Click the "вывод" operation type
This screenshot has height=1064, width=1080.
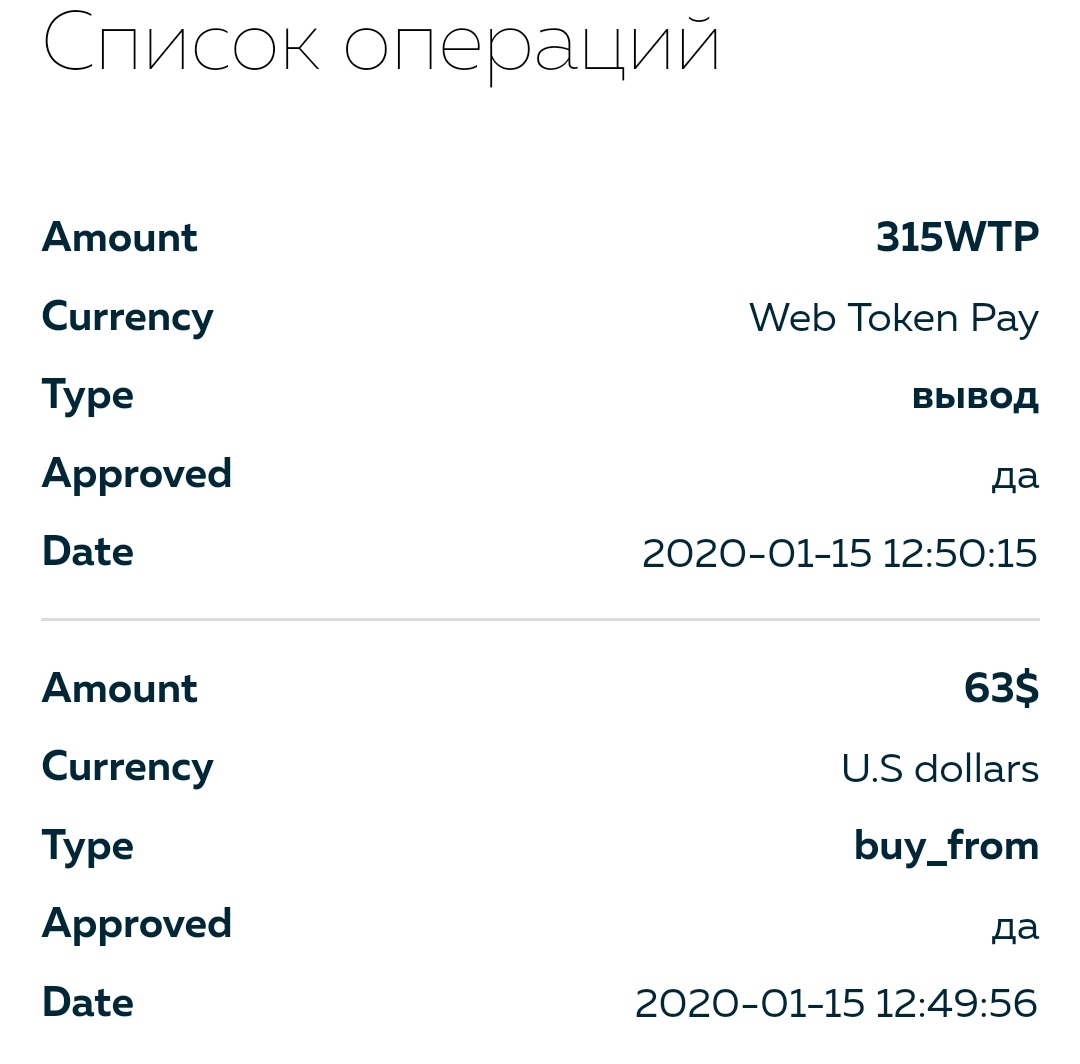(x=975, y=396)
